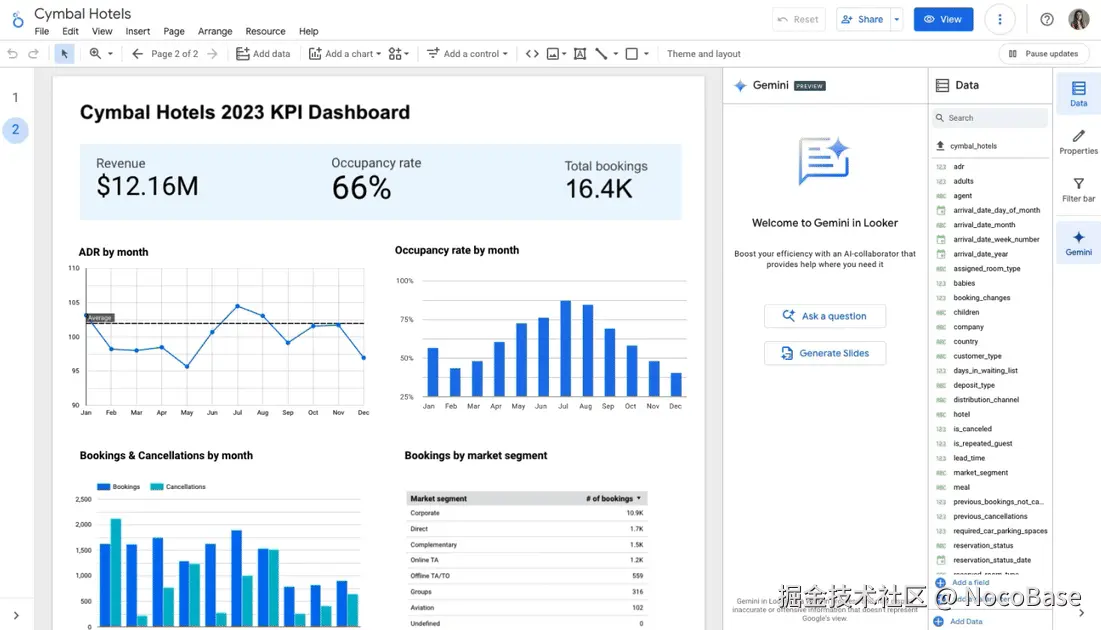Open the Properties panel
Image resolution: width=1101 pixels, height=630 pixels.
1078,143
